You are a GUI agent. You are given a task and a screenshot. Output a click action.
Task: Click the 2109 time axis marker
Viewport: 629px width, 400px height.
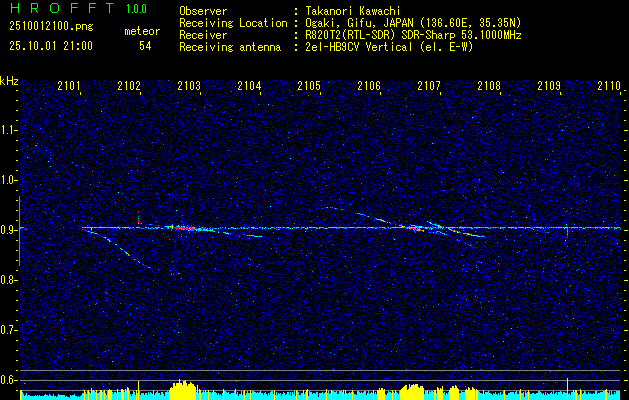pos(549,85)
